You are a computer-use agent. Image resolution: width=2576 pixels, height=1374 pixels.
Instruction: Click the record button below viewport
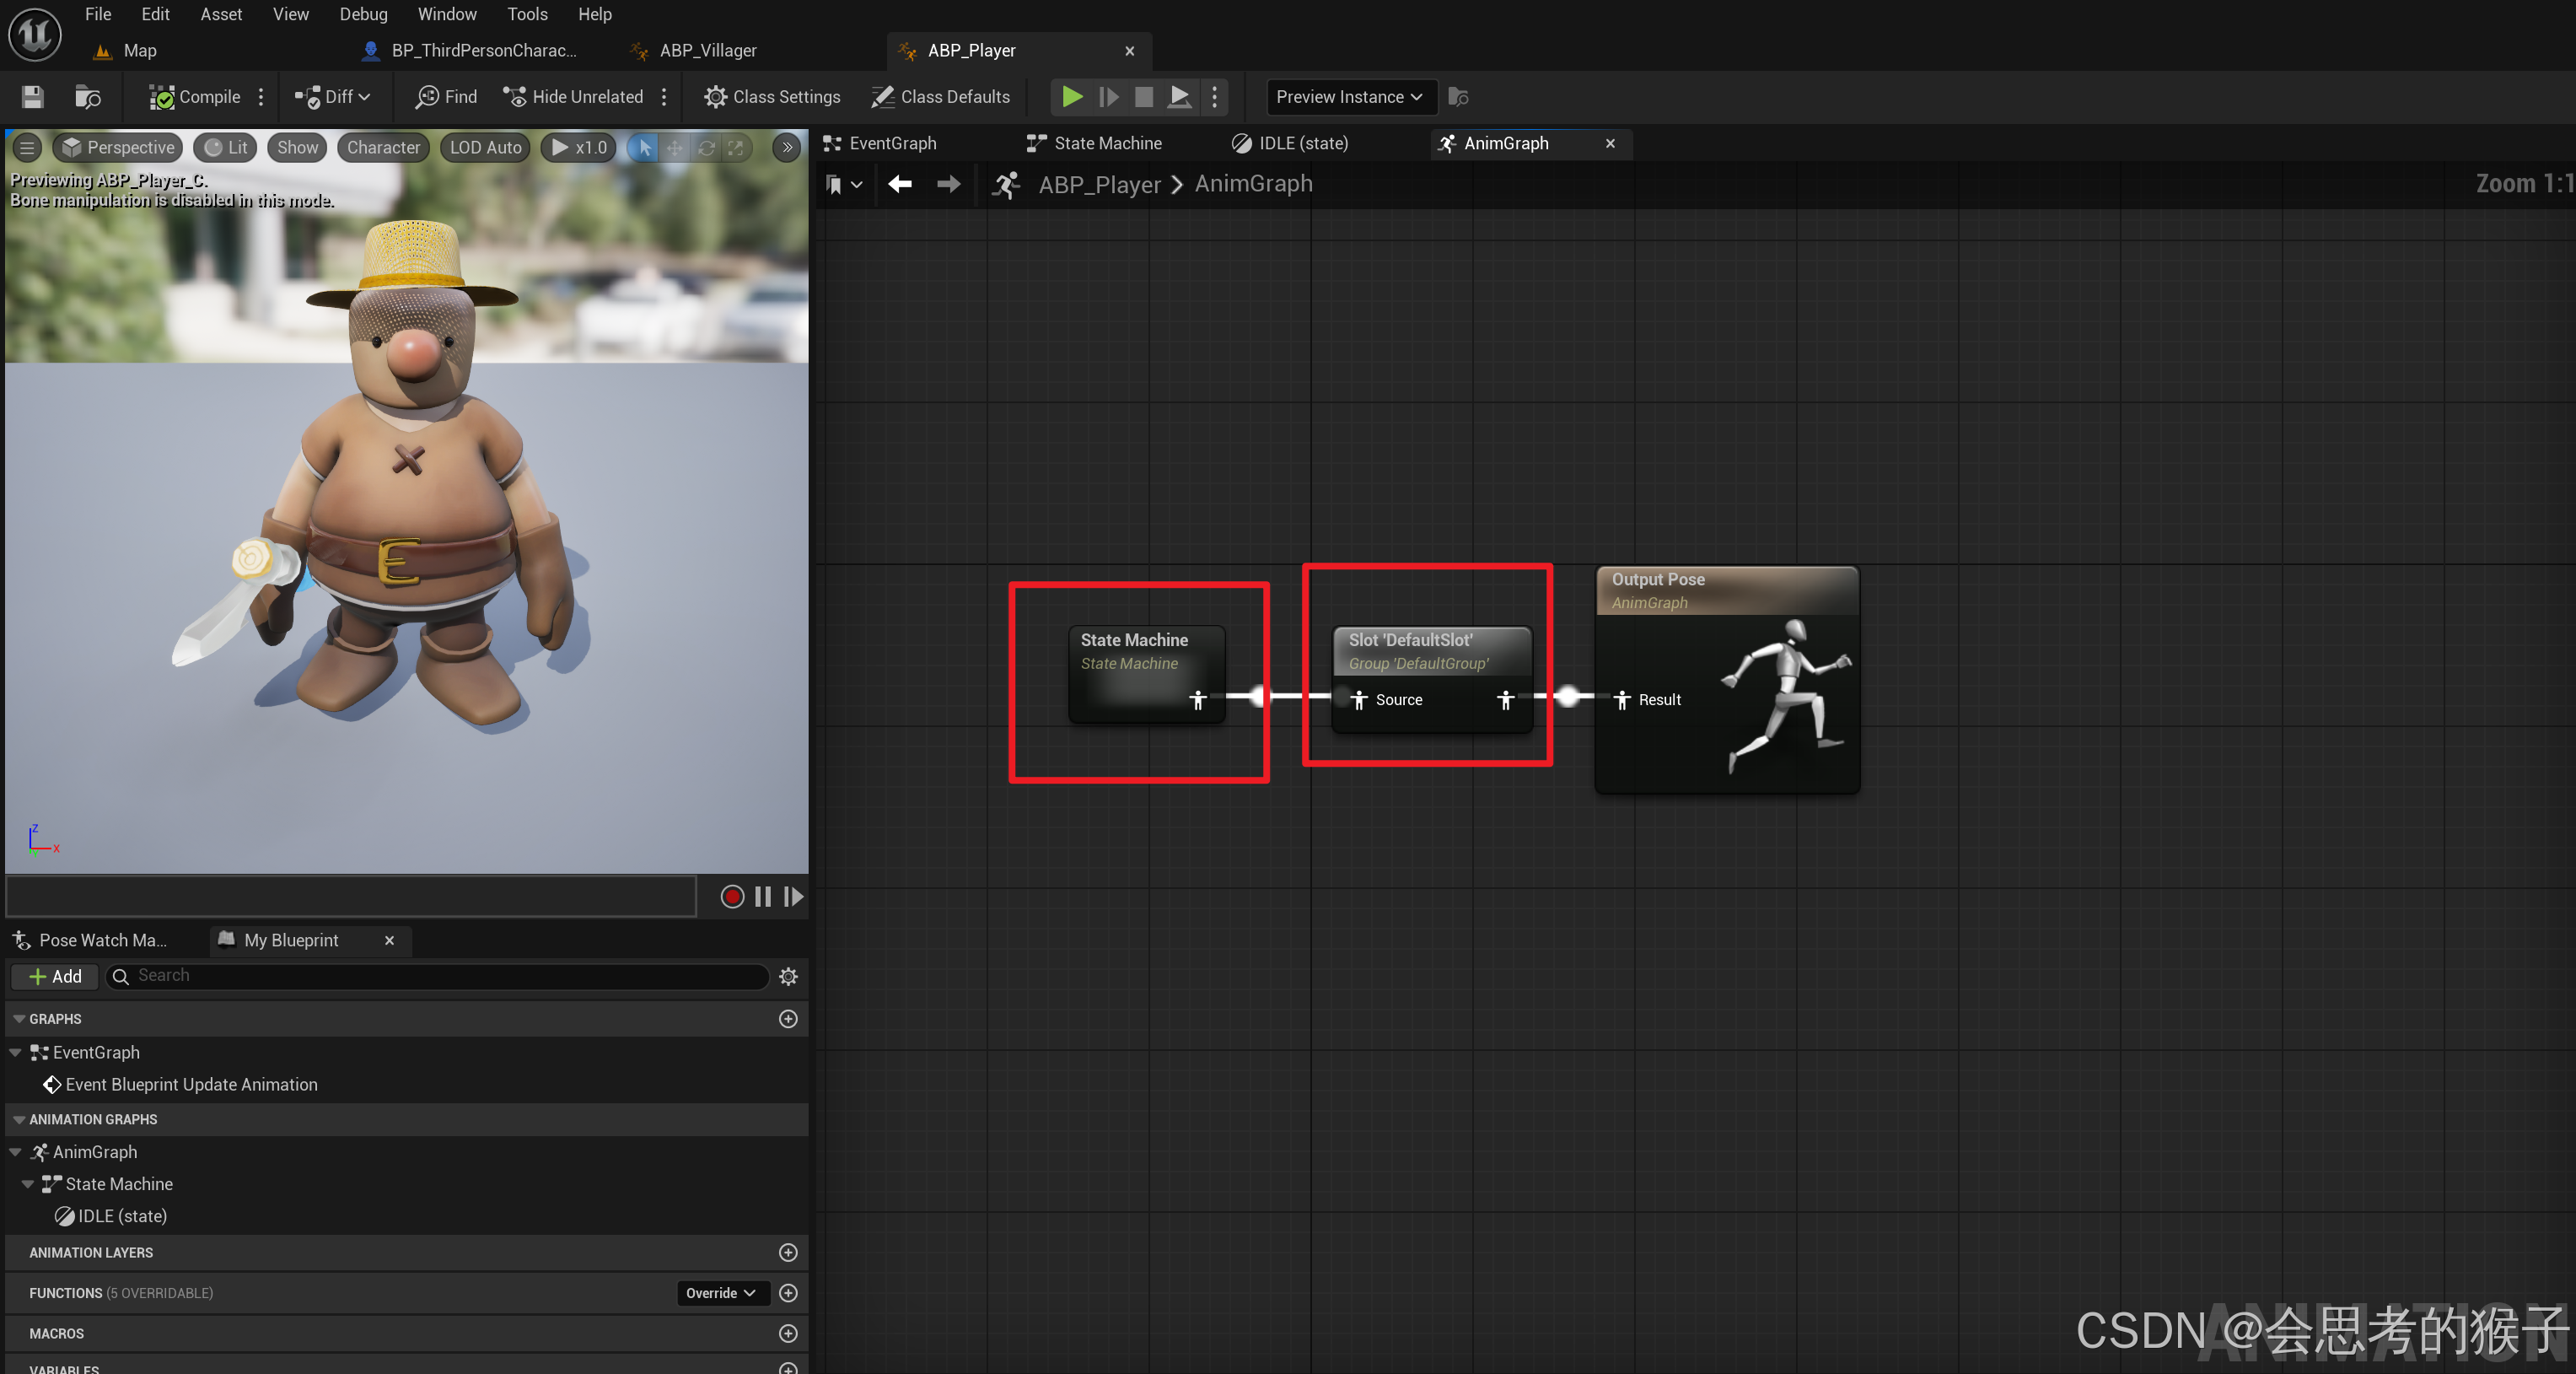pos(732,897)
